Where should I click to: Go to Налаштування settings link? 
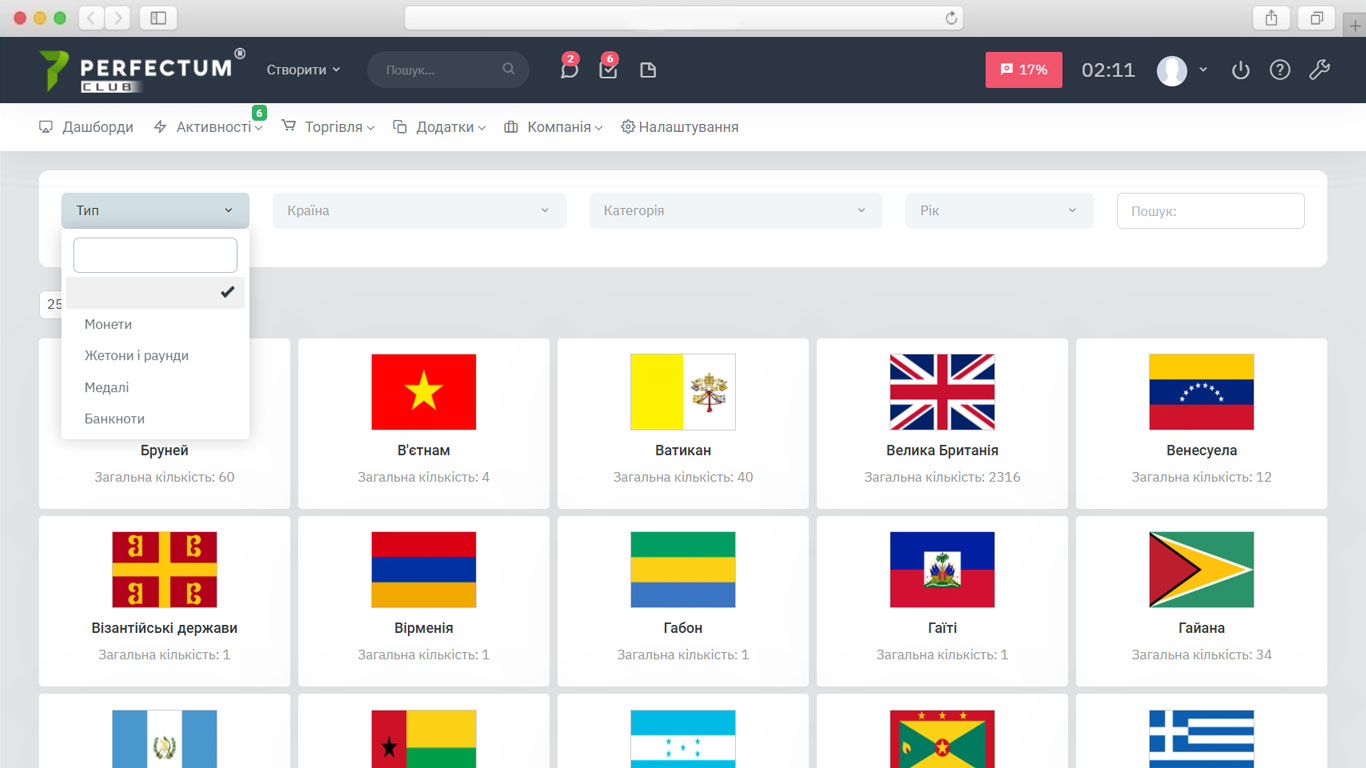680,127
